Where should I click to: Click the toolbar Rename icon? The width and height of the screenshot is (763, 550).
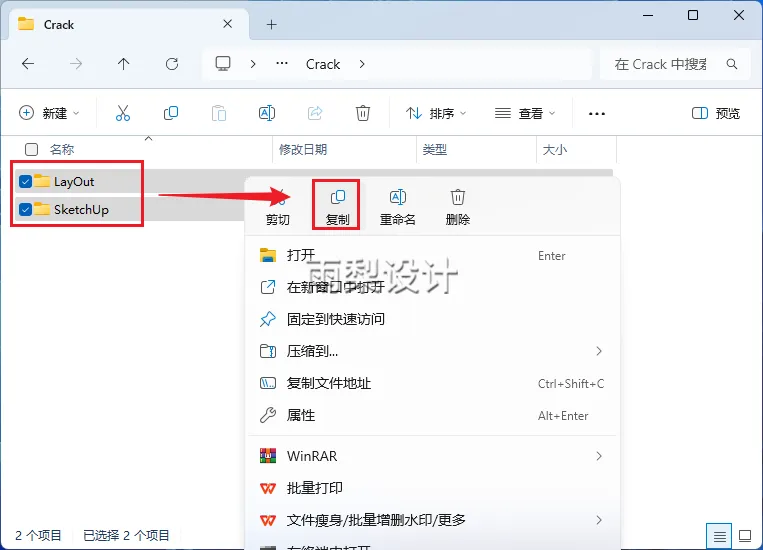tap(267, 113)
